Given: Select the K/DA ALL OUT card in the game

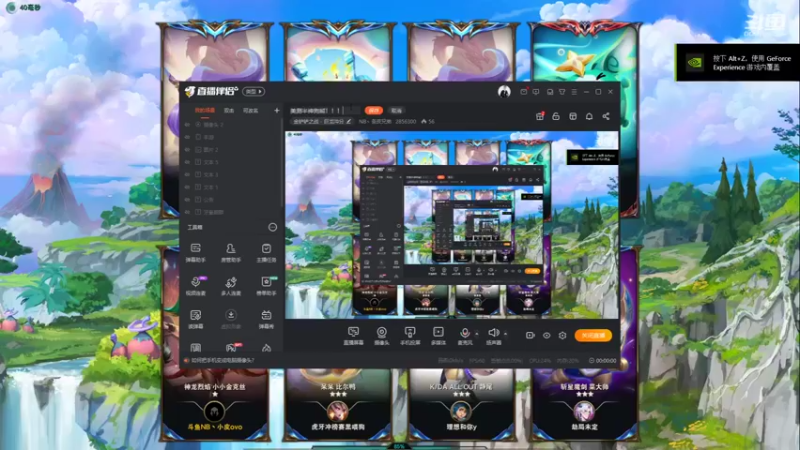Looking at the screenshot, I should (x=461, y=406).
